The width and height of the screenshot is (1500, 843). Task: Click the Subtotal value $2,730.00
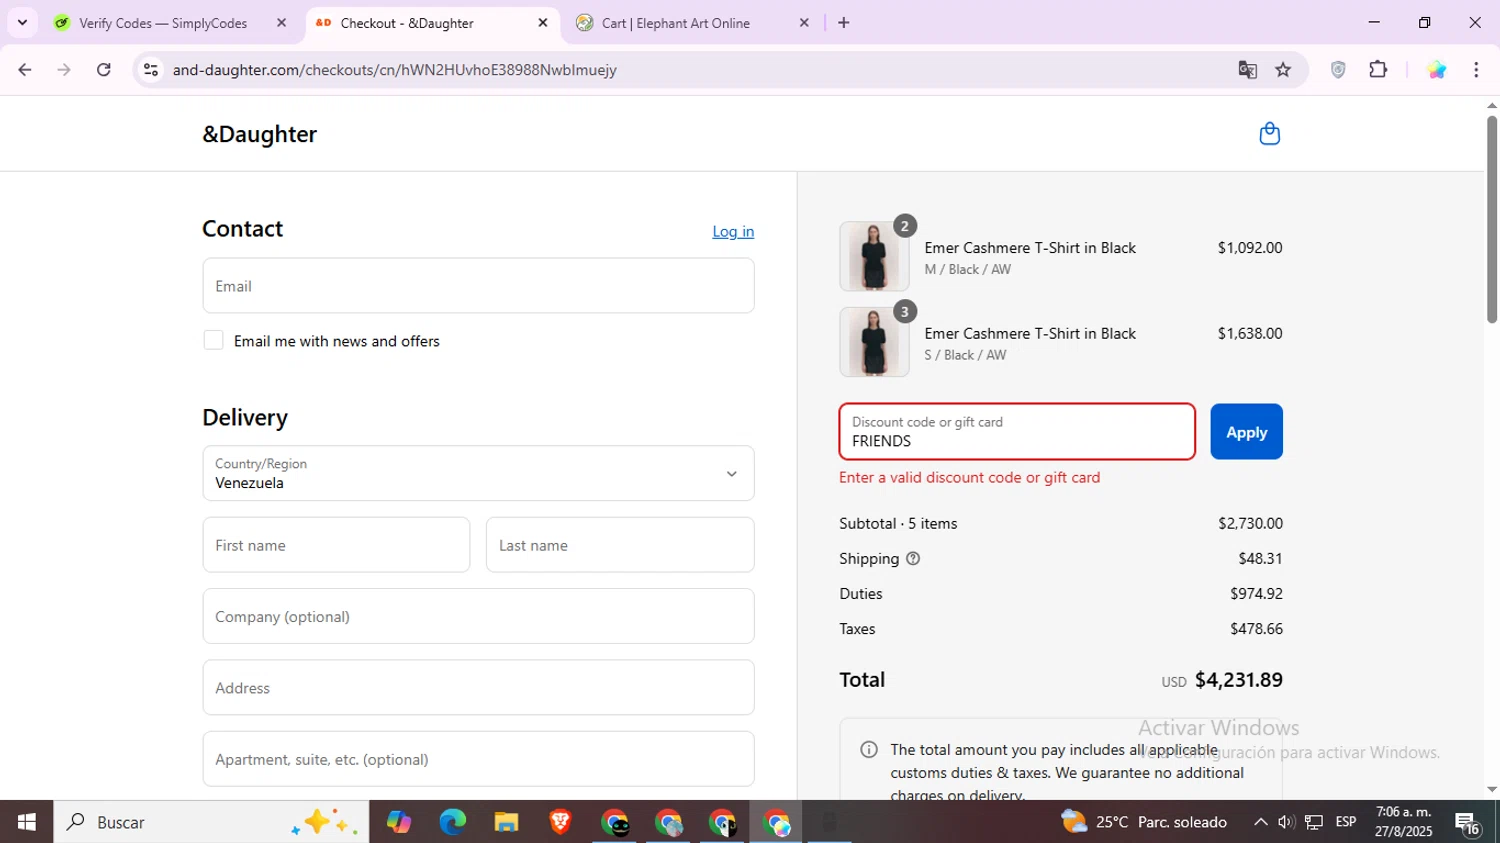click(1250, 523)
